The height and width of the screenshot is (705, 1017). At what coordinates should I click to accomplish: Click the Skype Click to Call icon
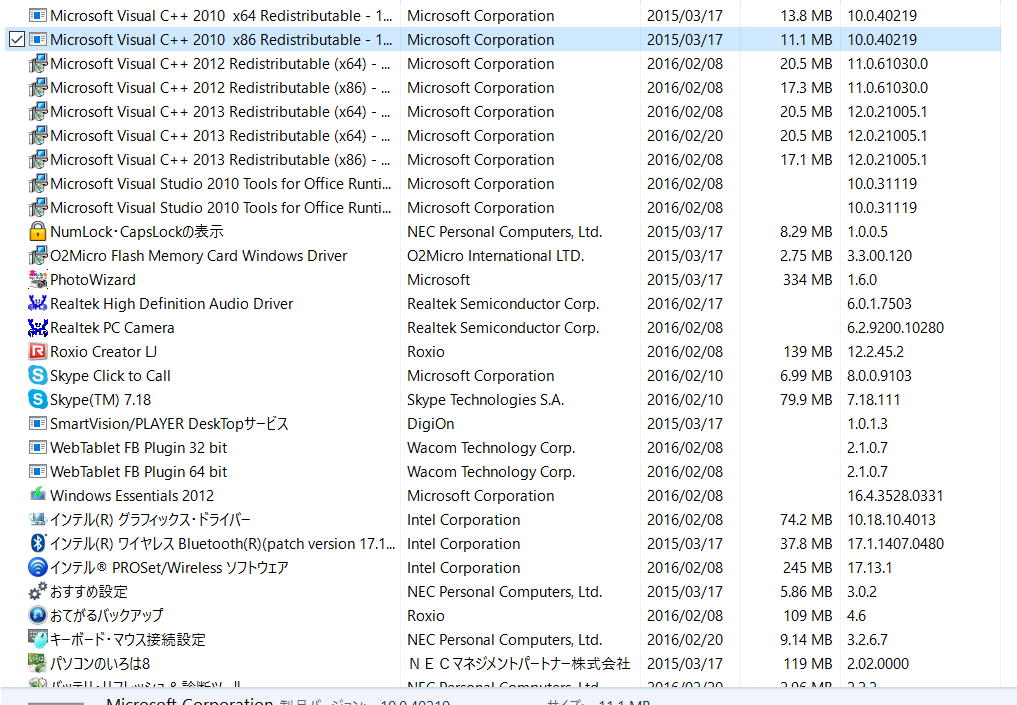point(38,376)
